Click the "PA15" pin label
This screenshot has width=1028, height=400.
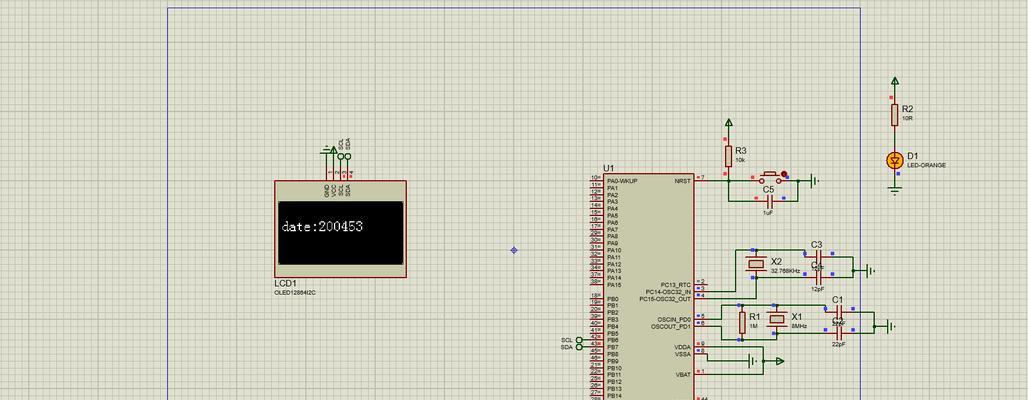614,285
